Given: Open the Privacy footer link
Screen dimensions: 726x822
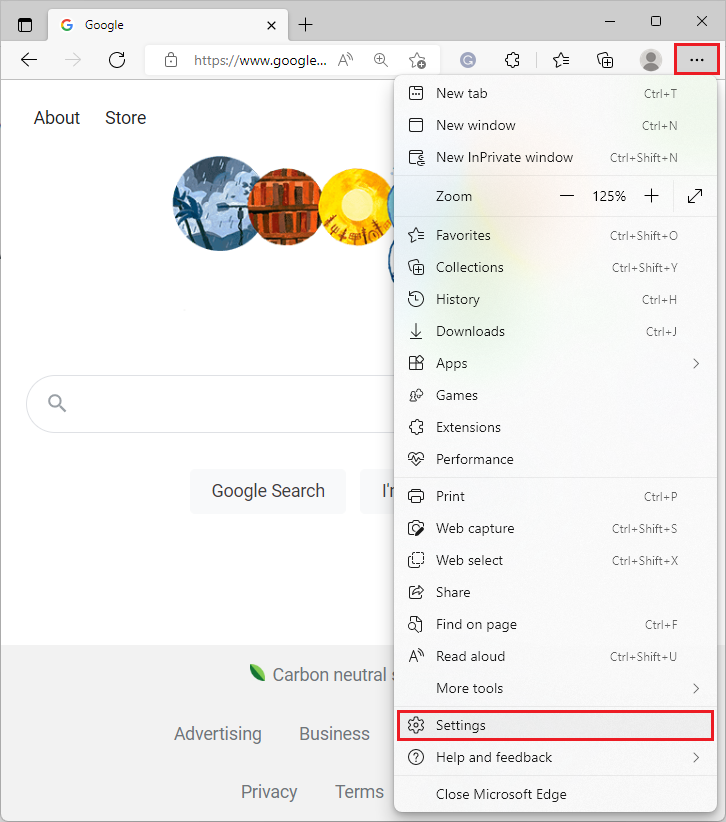Looking at the screenshot, I should point(269,792).
